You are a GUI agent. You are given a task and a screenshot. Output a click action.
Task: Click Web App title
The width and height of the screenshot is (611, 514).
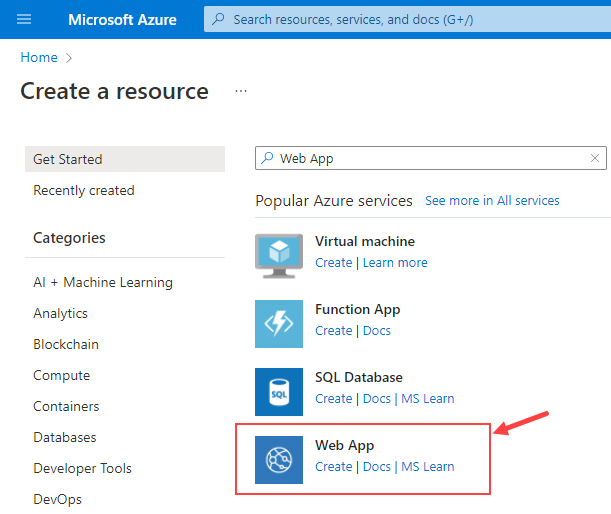pos(344,445)
